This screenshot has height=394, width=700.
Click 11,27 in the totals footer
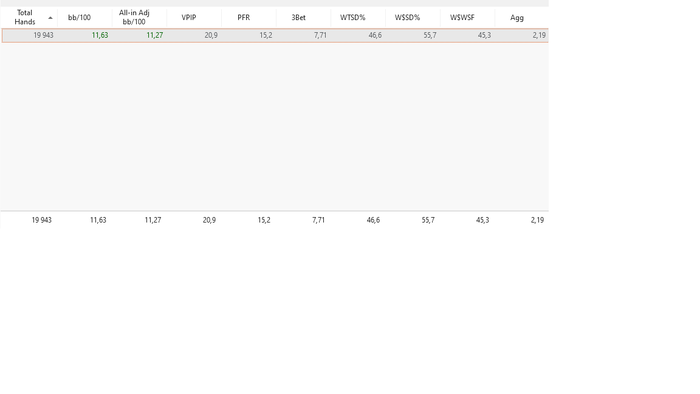coord(153,220)
